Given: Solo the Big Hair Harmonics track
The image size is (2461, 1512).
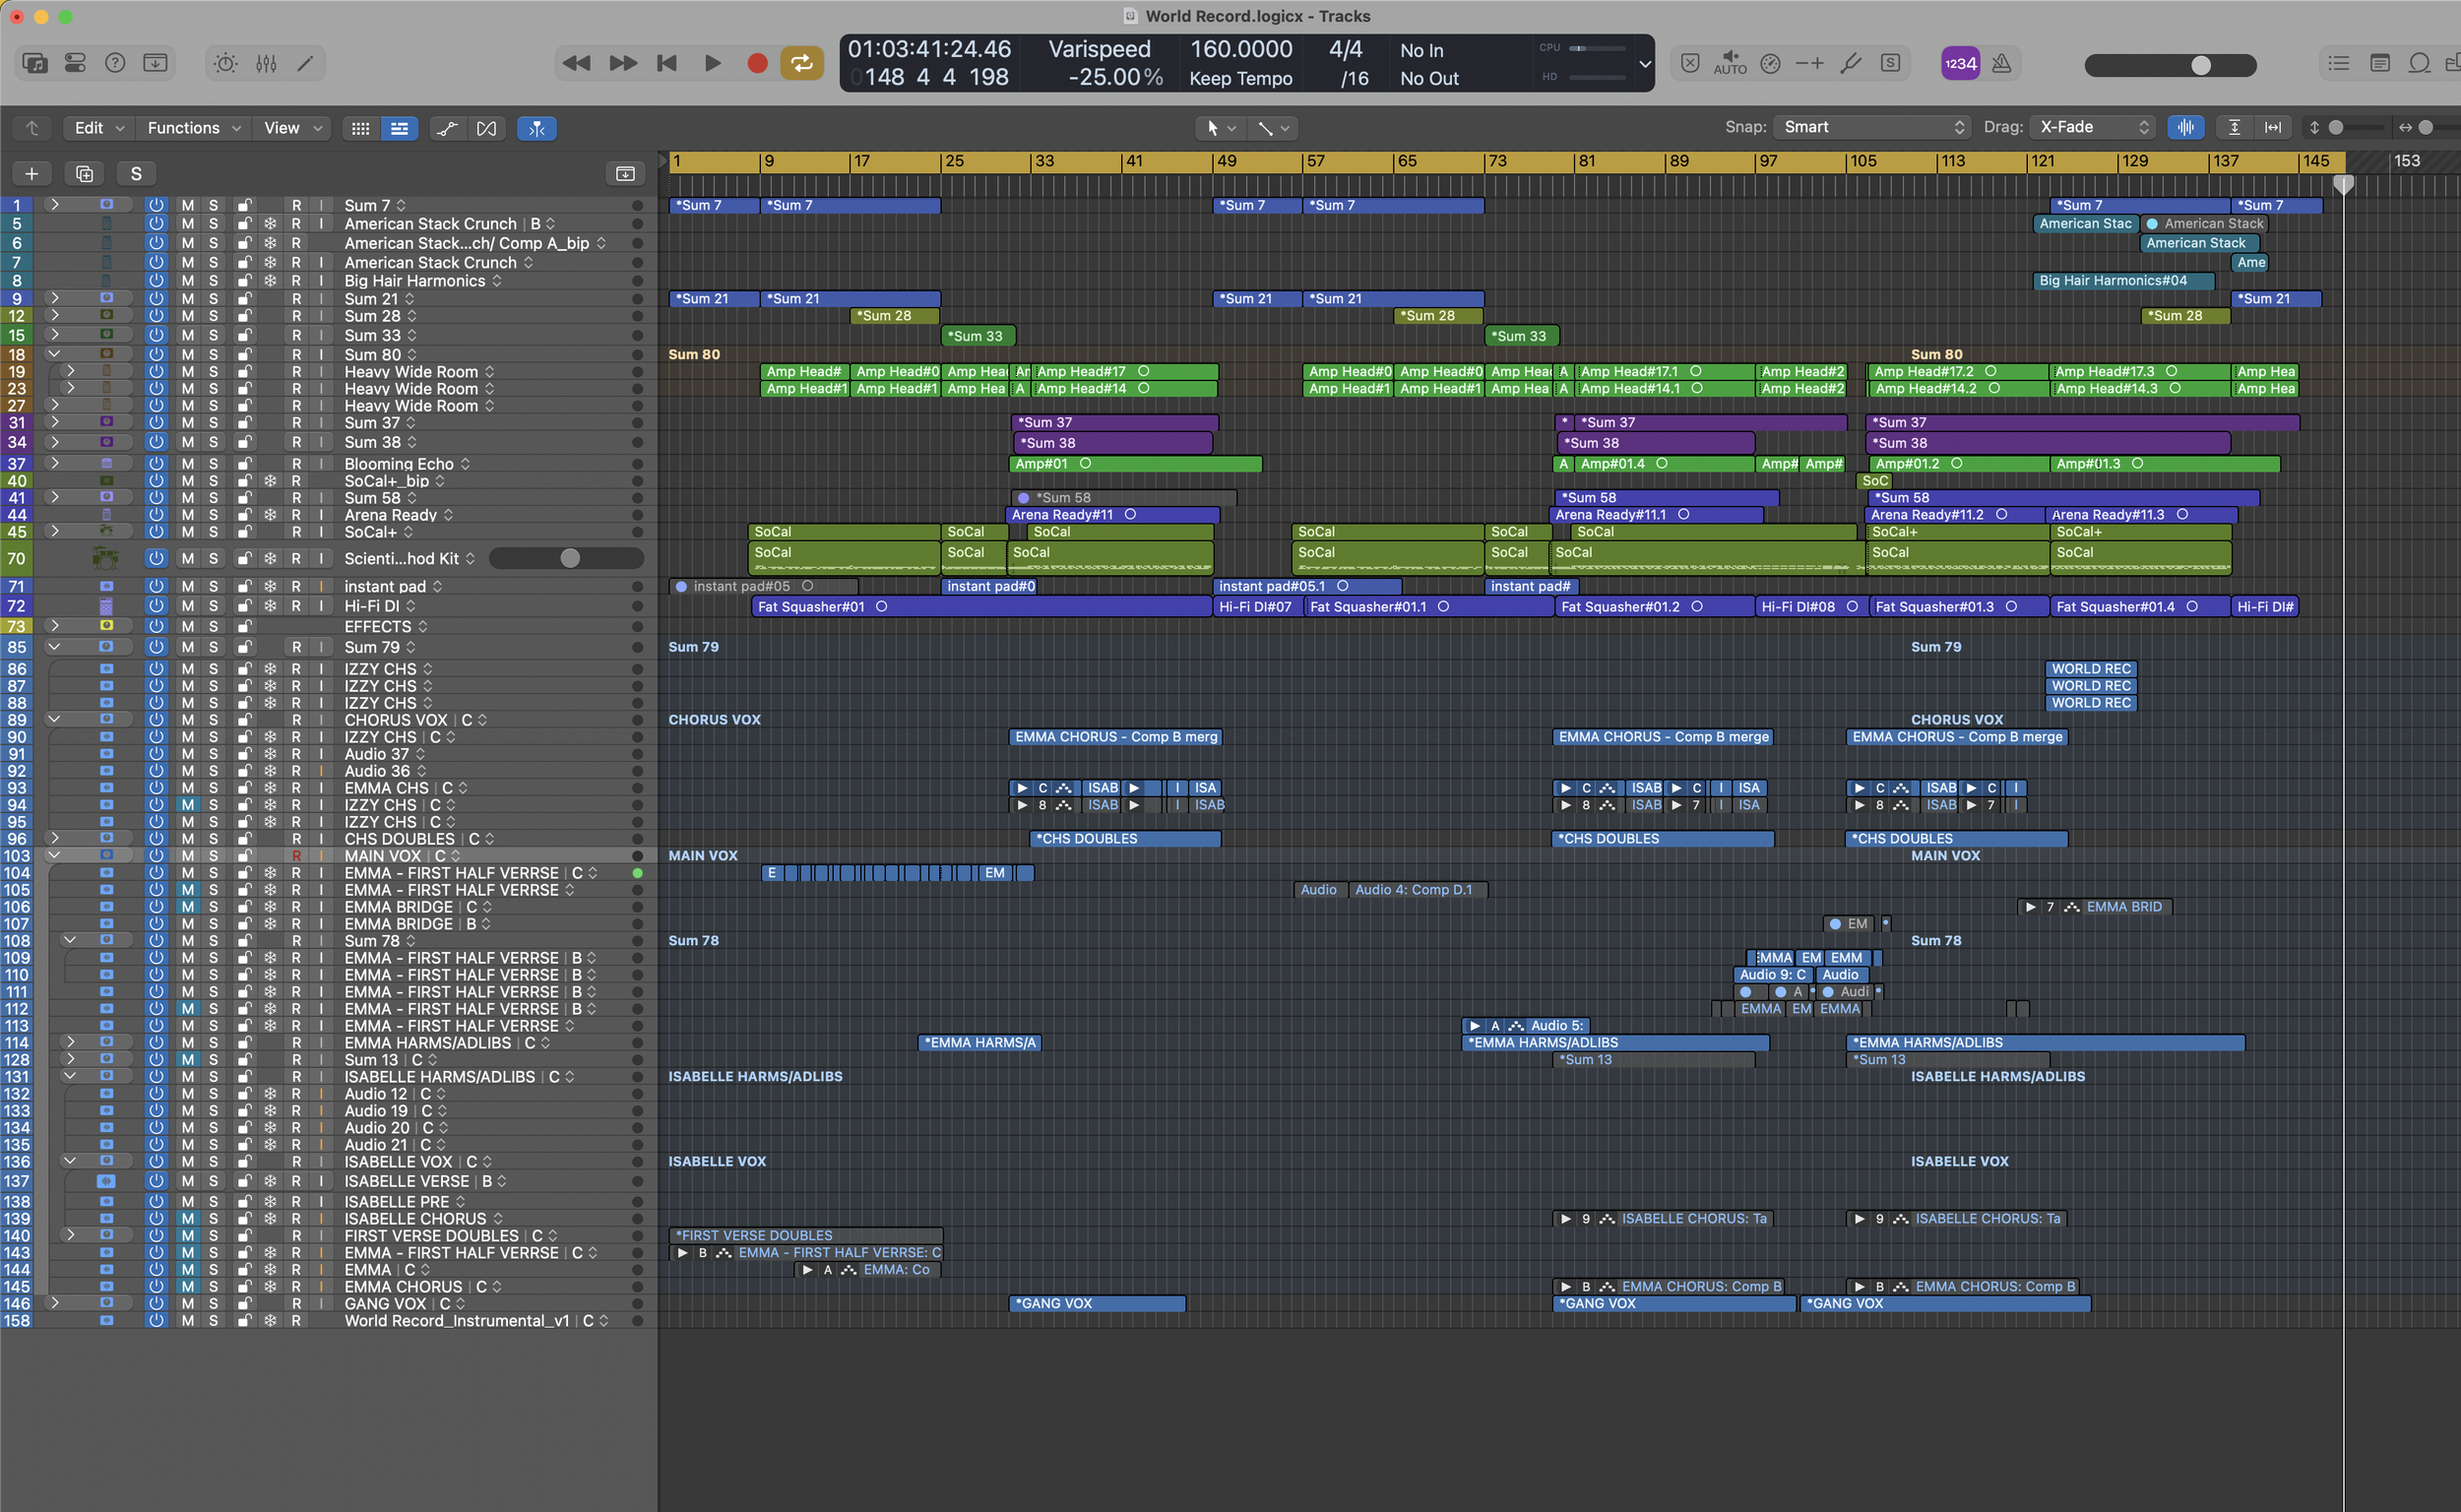Looking at the screenshot, I should pyautogui.click(x=213, y=280).
